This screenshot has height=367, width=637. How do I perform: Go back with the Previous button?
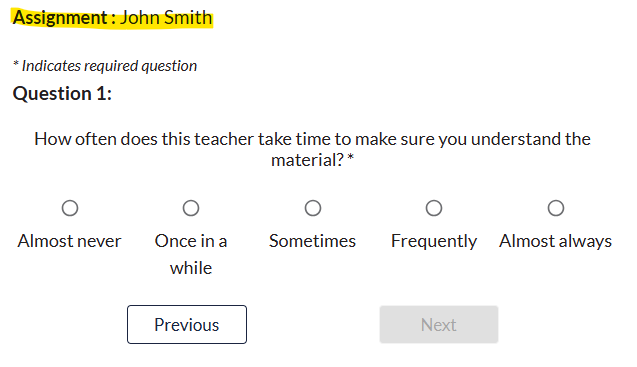pyautogui.click(x=187, y=324)
